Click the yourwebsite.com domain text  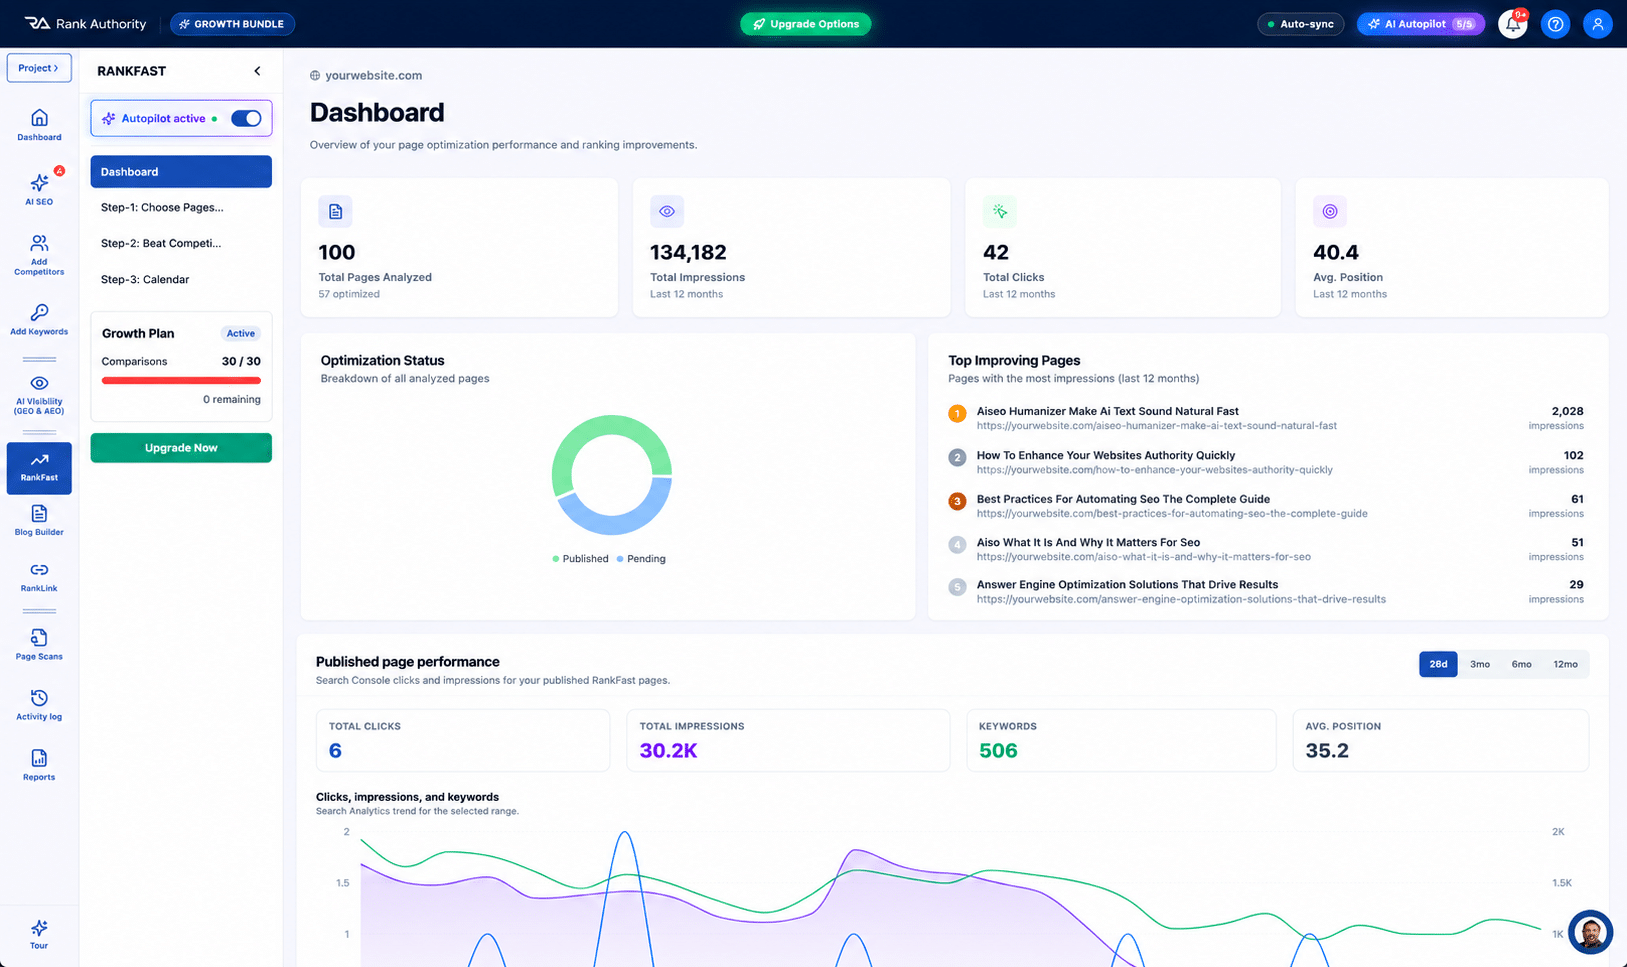click(x=373, y=76)
